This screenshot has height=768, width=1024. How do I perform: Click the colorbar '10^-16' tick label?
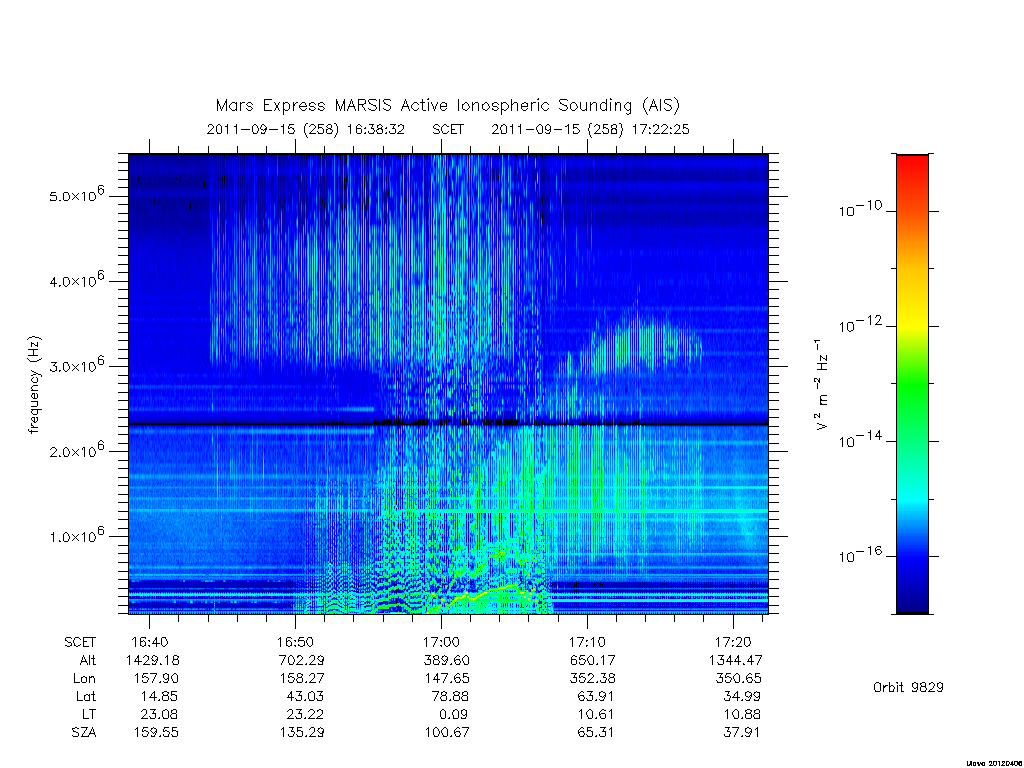860,554
